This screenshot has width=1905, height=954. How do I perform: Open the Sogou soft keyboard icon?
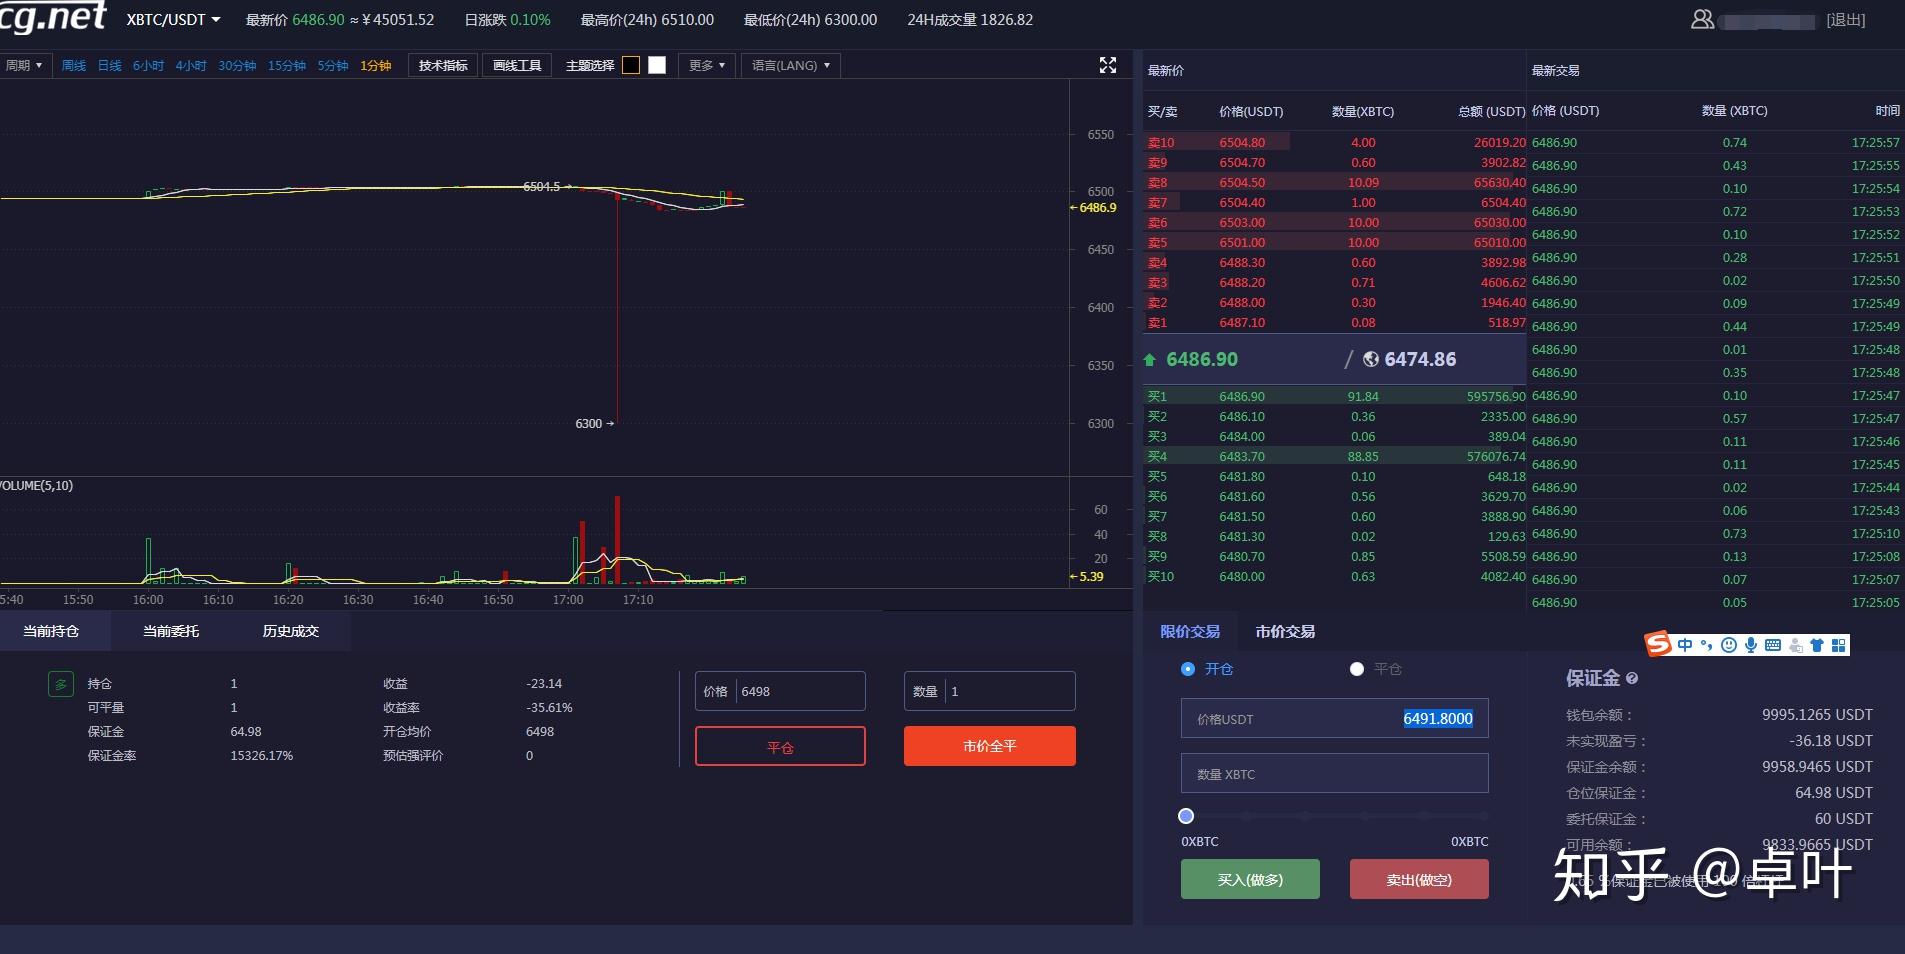pos(1773,645)
